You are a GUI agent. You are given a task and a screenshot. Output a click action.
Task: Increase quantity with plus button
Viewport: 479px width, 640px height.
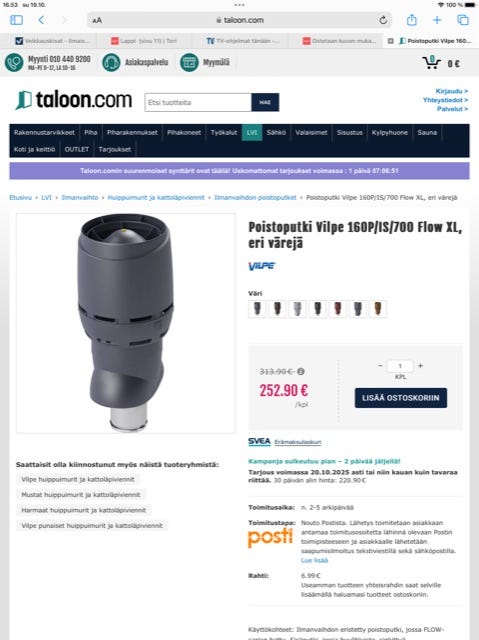[420, 366]
